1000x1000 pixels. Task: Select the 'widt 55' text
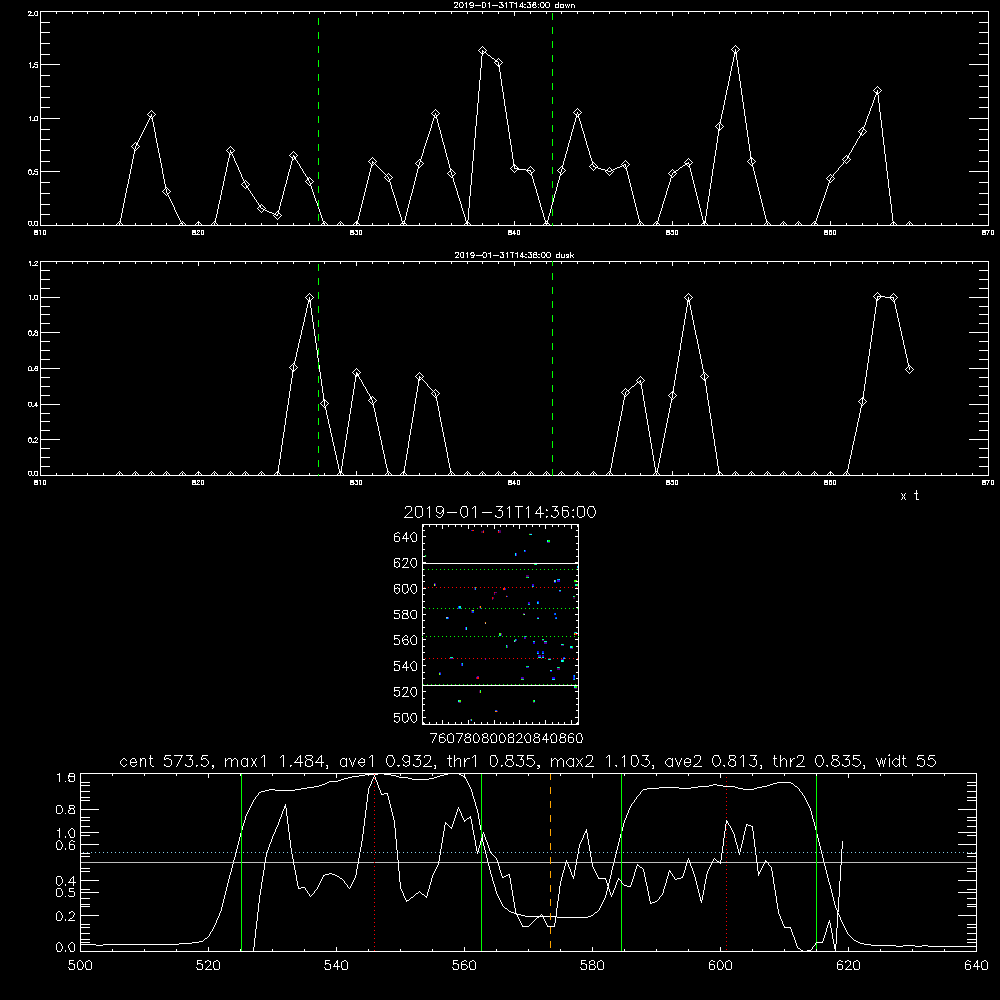(x=906, y=761)
